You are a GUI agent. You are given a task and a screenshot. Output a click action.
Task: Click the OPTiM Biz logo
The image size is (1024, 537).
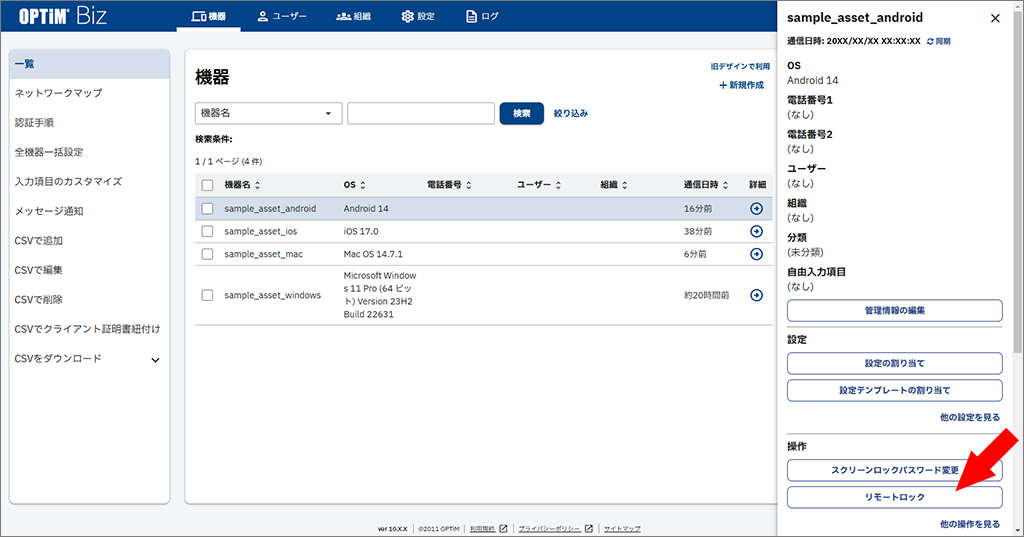coord(62,16)
